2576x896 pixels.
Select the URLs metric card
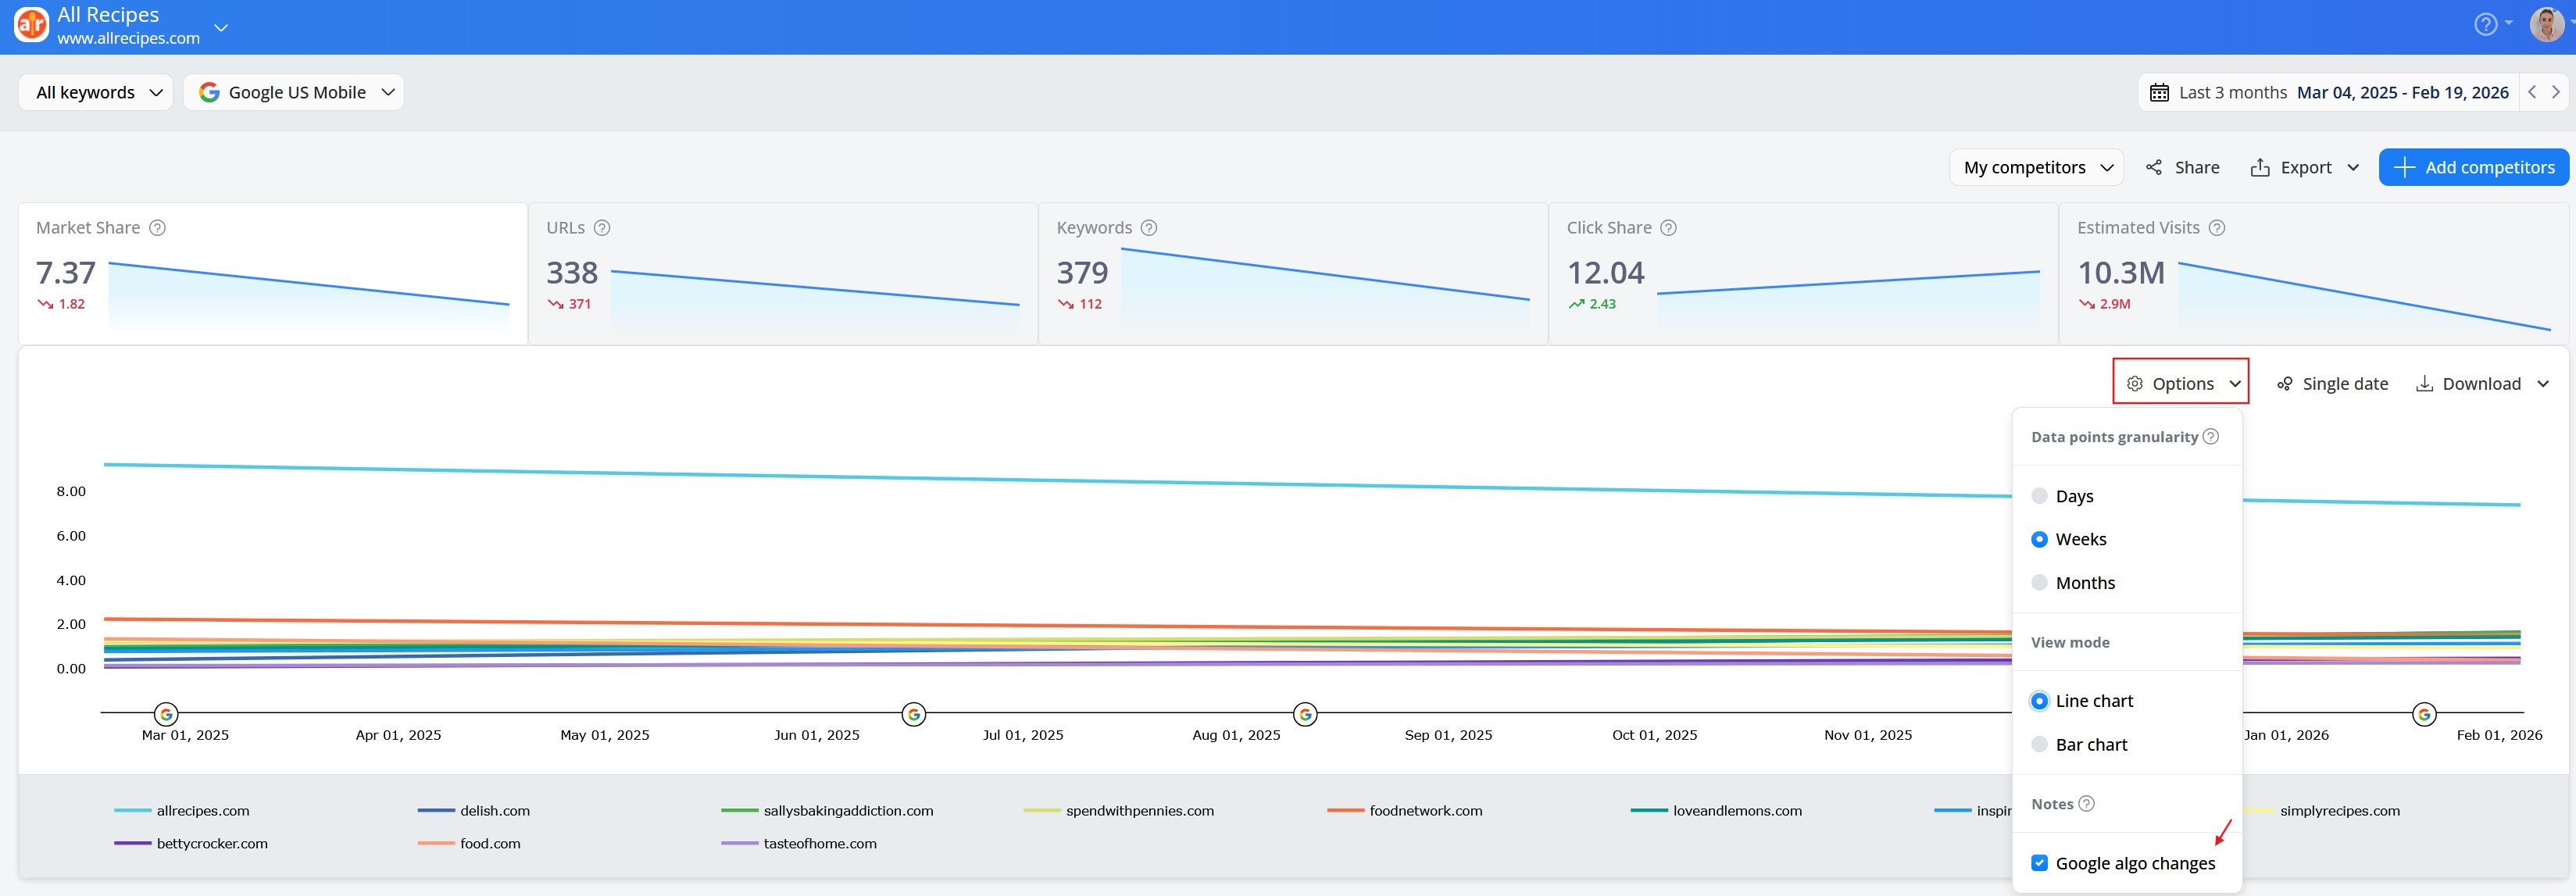click(x=783, y=274)
